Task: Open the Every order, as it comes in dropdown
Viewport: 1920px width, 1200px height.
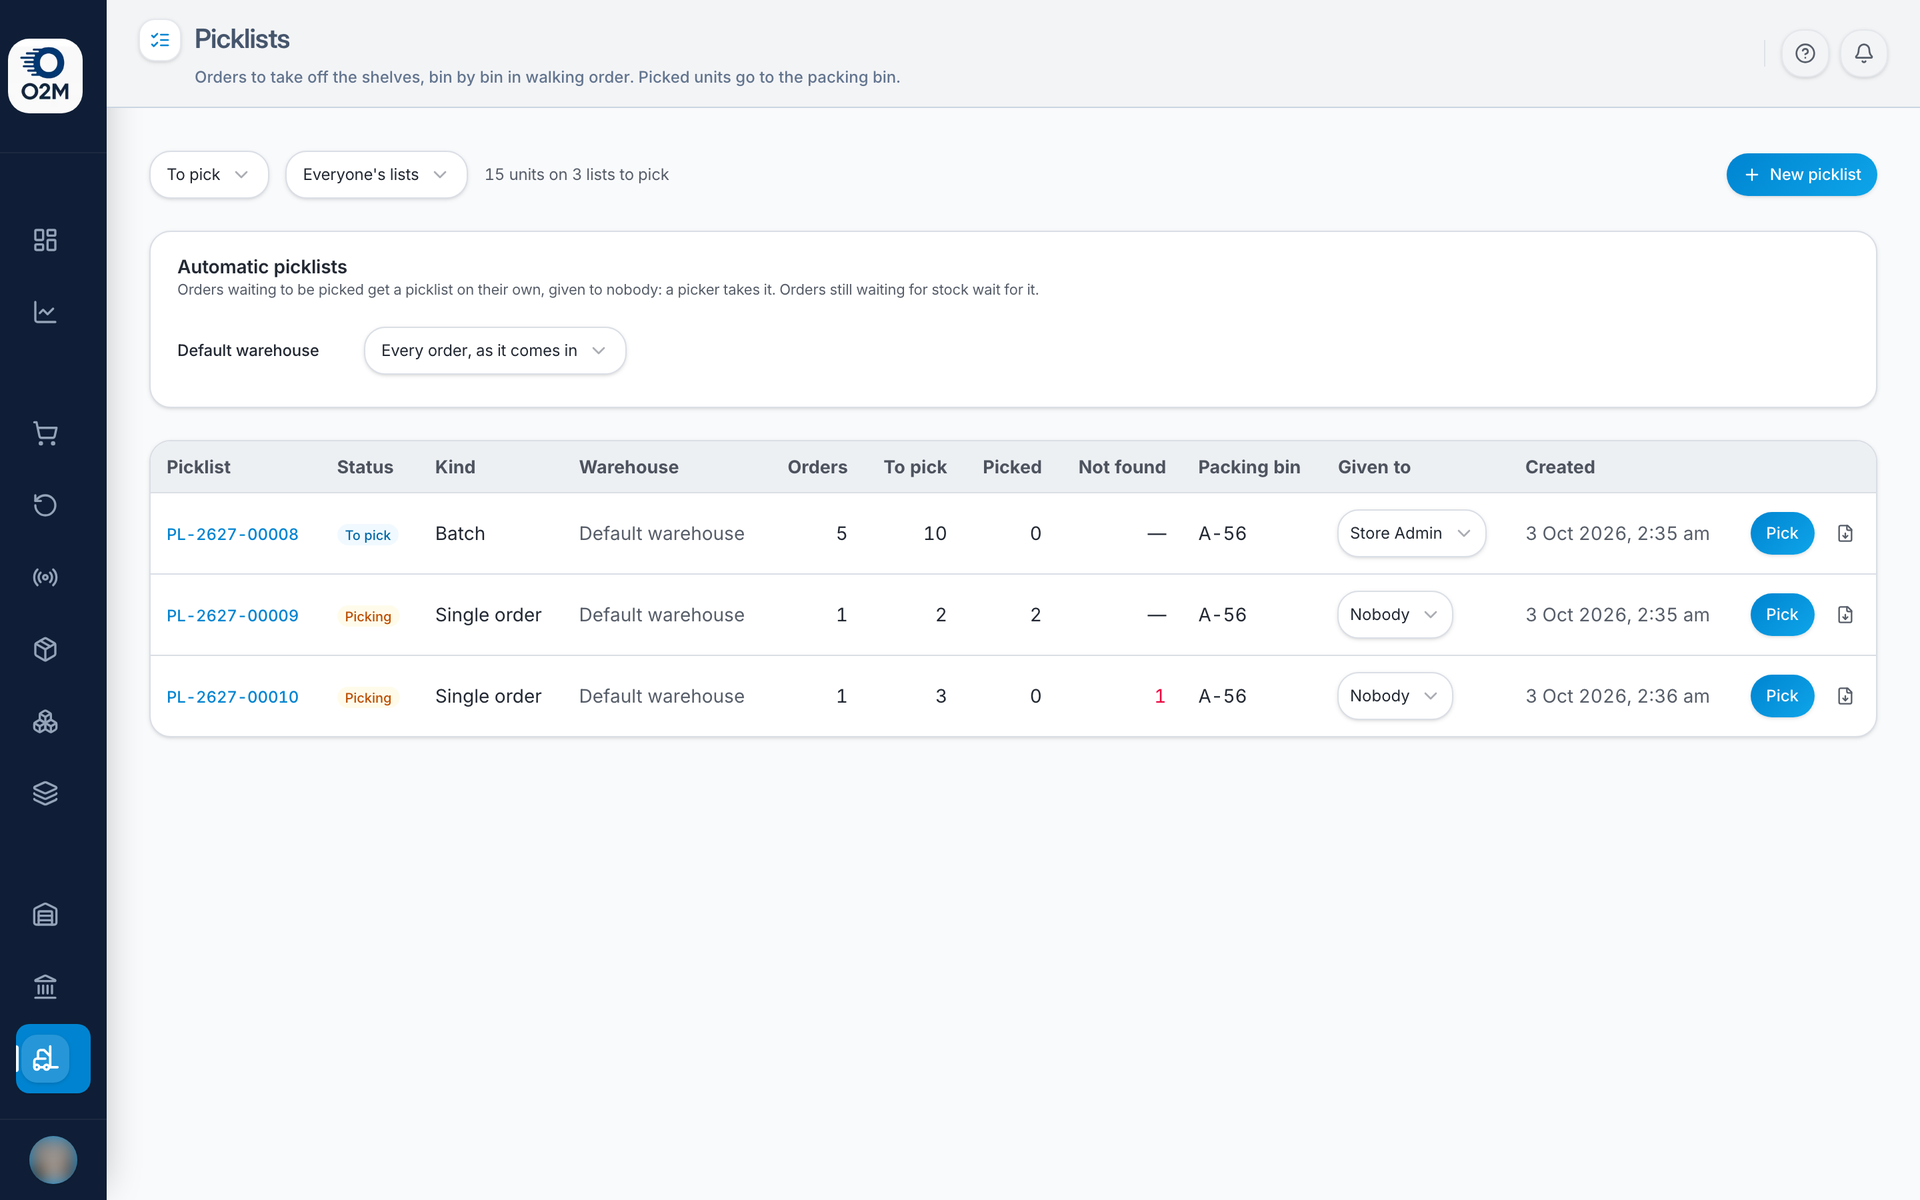Action: coord(495,351)
